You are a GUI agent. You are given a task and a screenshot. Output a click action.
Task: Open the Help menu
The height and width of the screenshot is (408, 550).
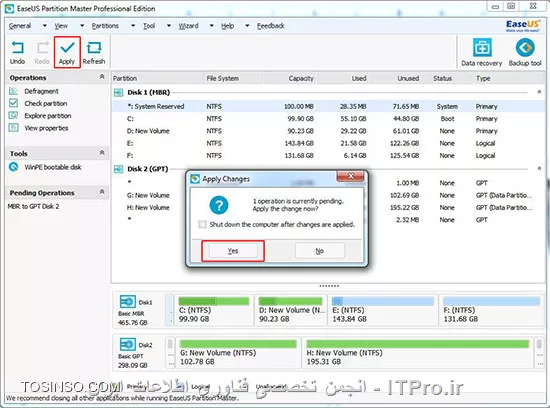tap(228, 26)
